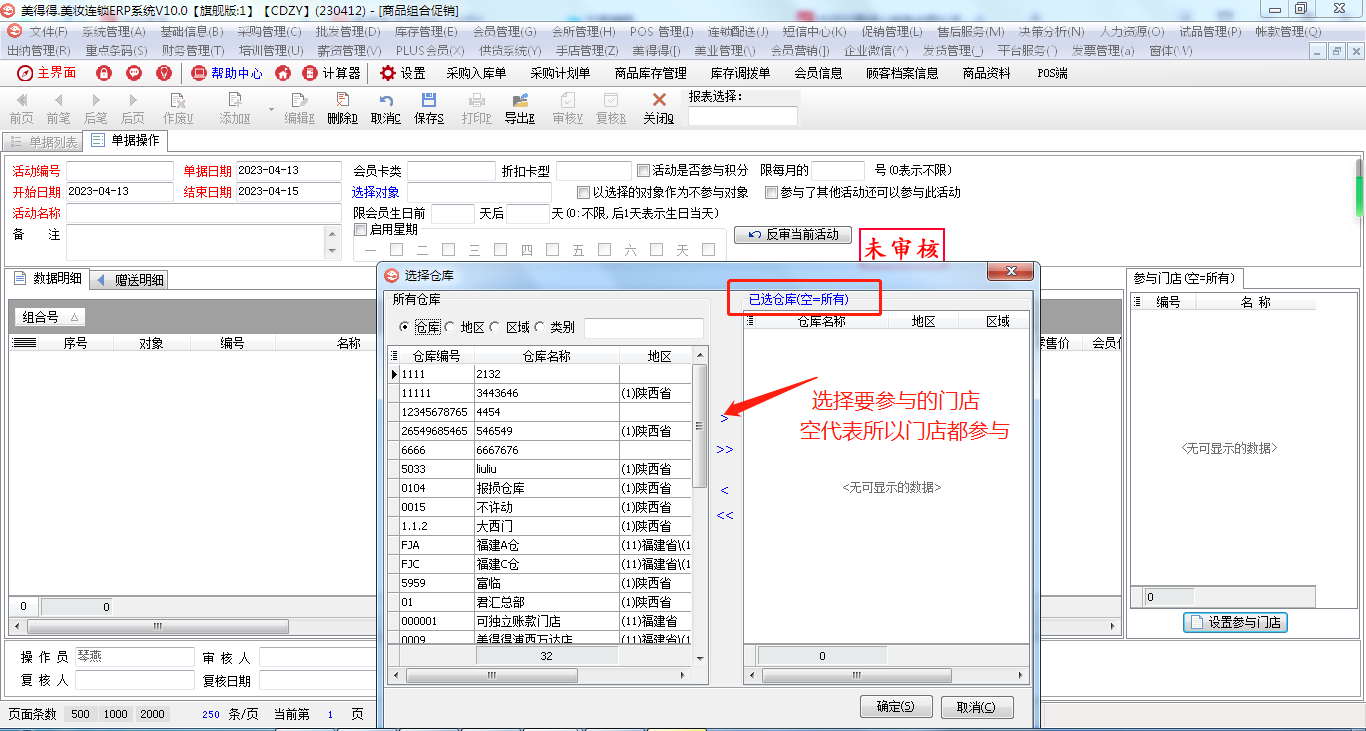Click the red home icon

(x=283, y=73)
